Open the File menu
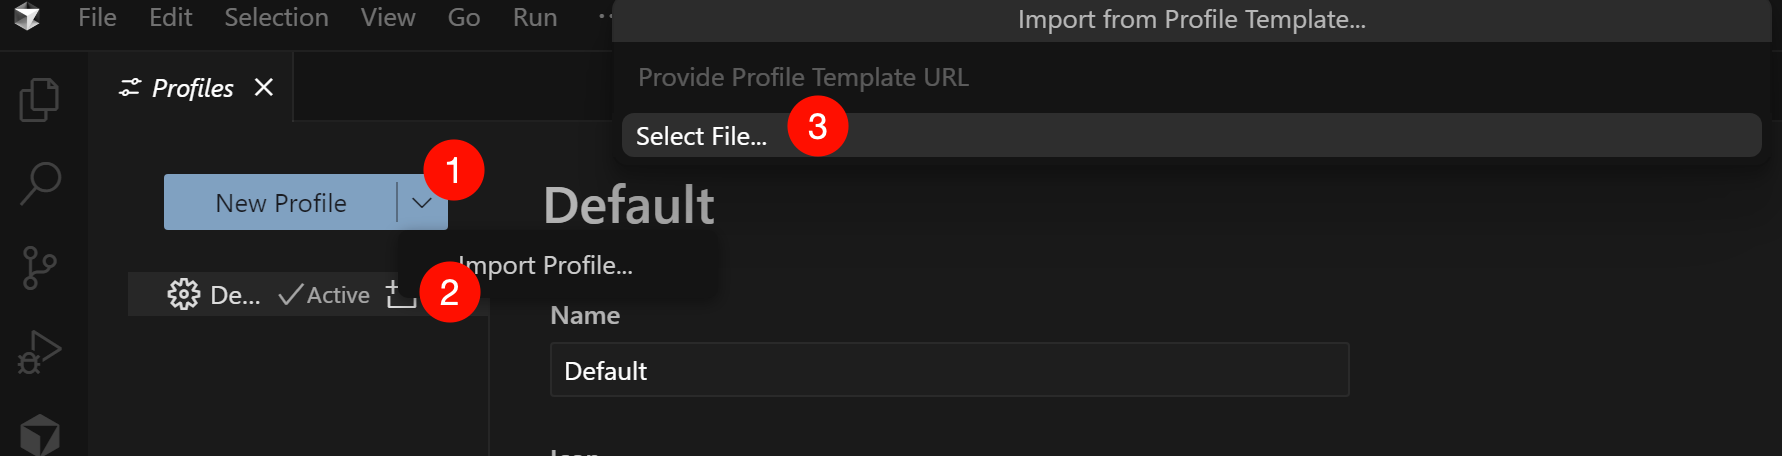1782x456 pixels. [97, 17]
